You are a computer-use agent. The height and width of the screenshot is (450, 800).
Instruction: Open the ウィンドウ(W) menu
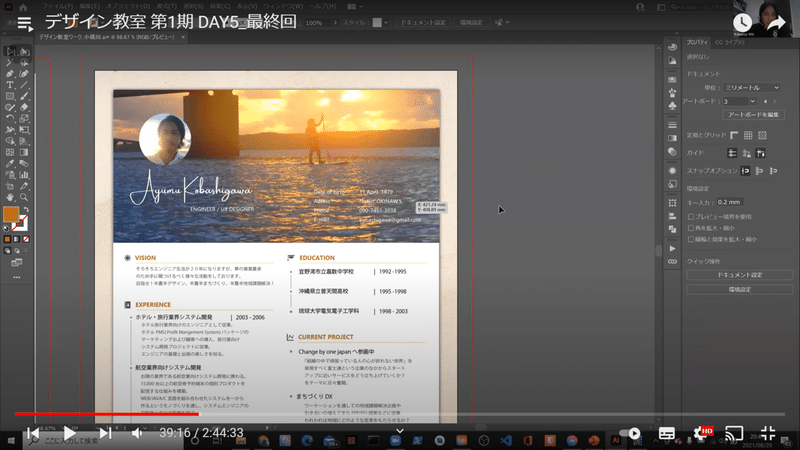[283, 6]
